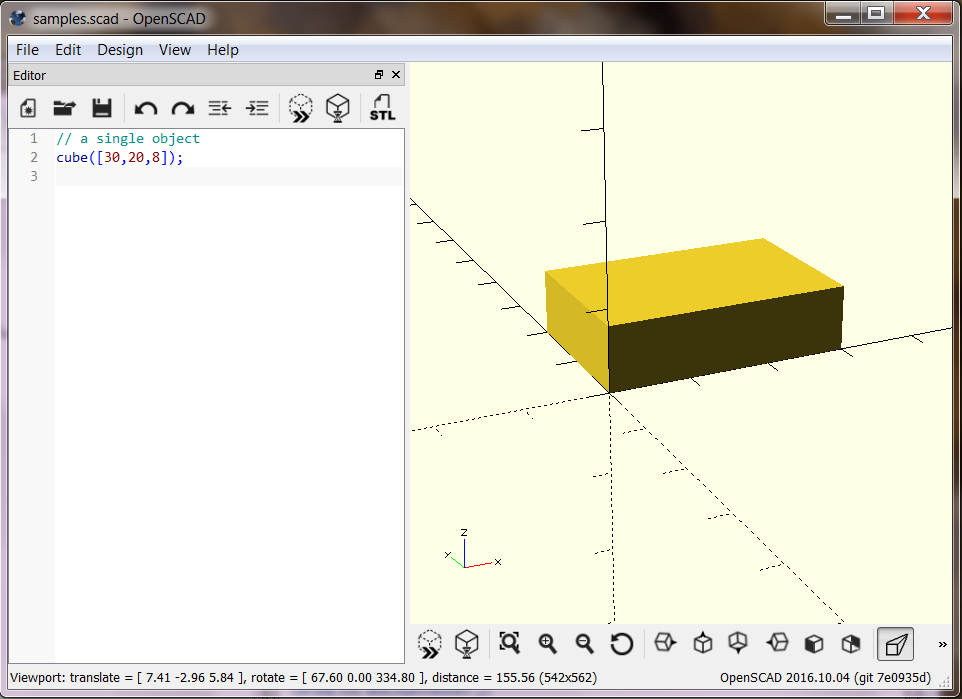Switch to the Bottom view
This screenshot has height=699, width=962.
(738, 643)
